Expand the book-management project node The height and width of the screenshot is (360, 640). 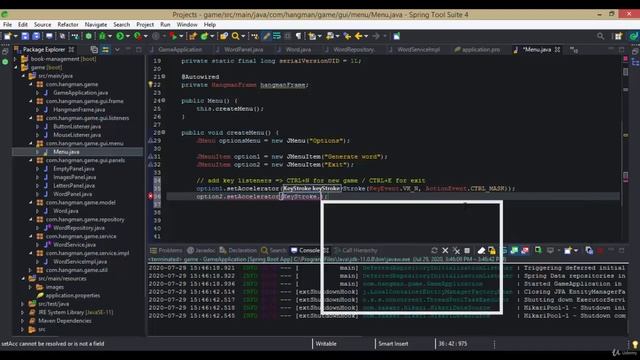point(16,59)
